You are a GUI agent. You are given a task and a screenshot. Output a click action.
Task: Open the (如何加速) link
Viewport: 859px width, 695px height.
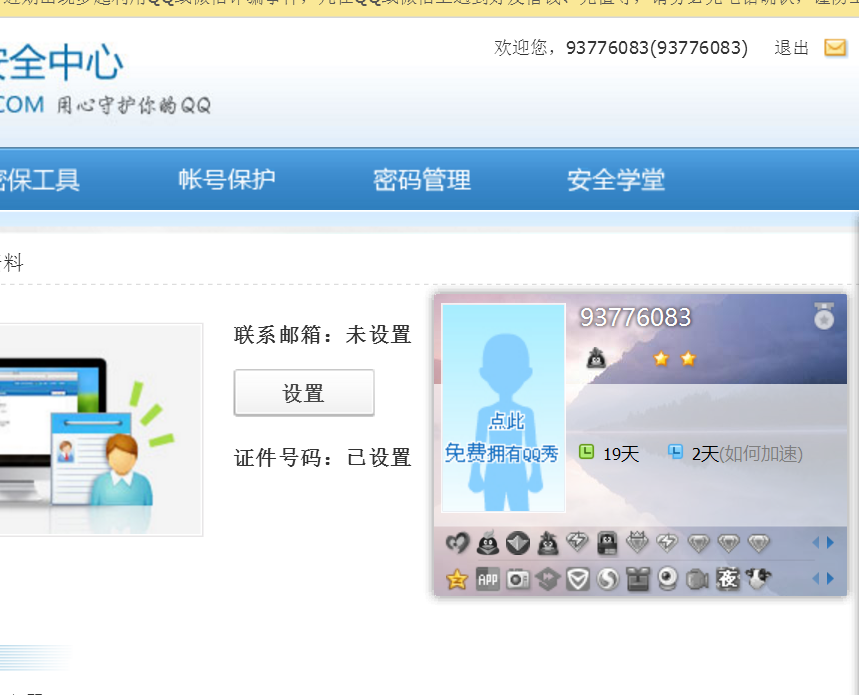point(760,453)
